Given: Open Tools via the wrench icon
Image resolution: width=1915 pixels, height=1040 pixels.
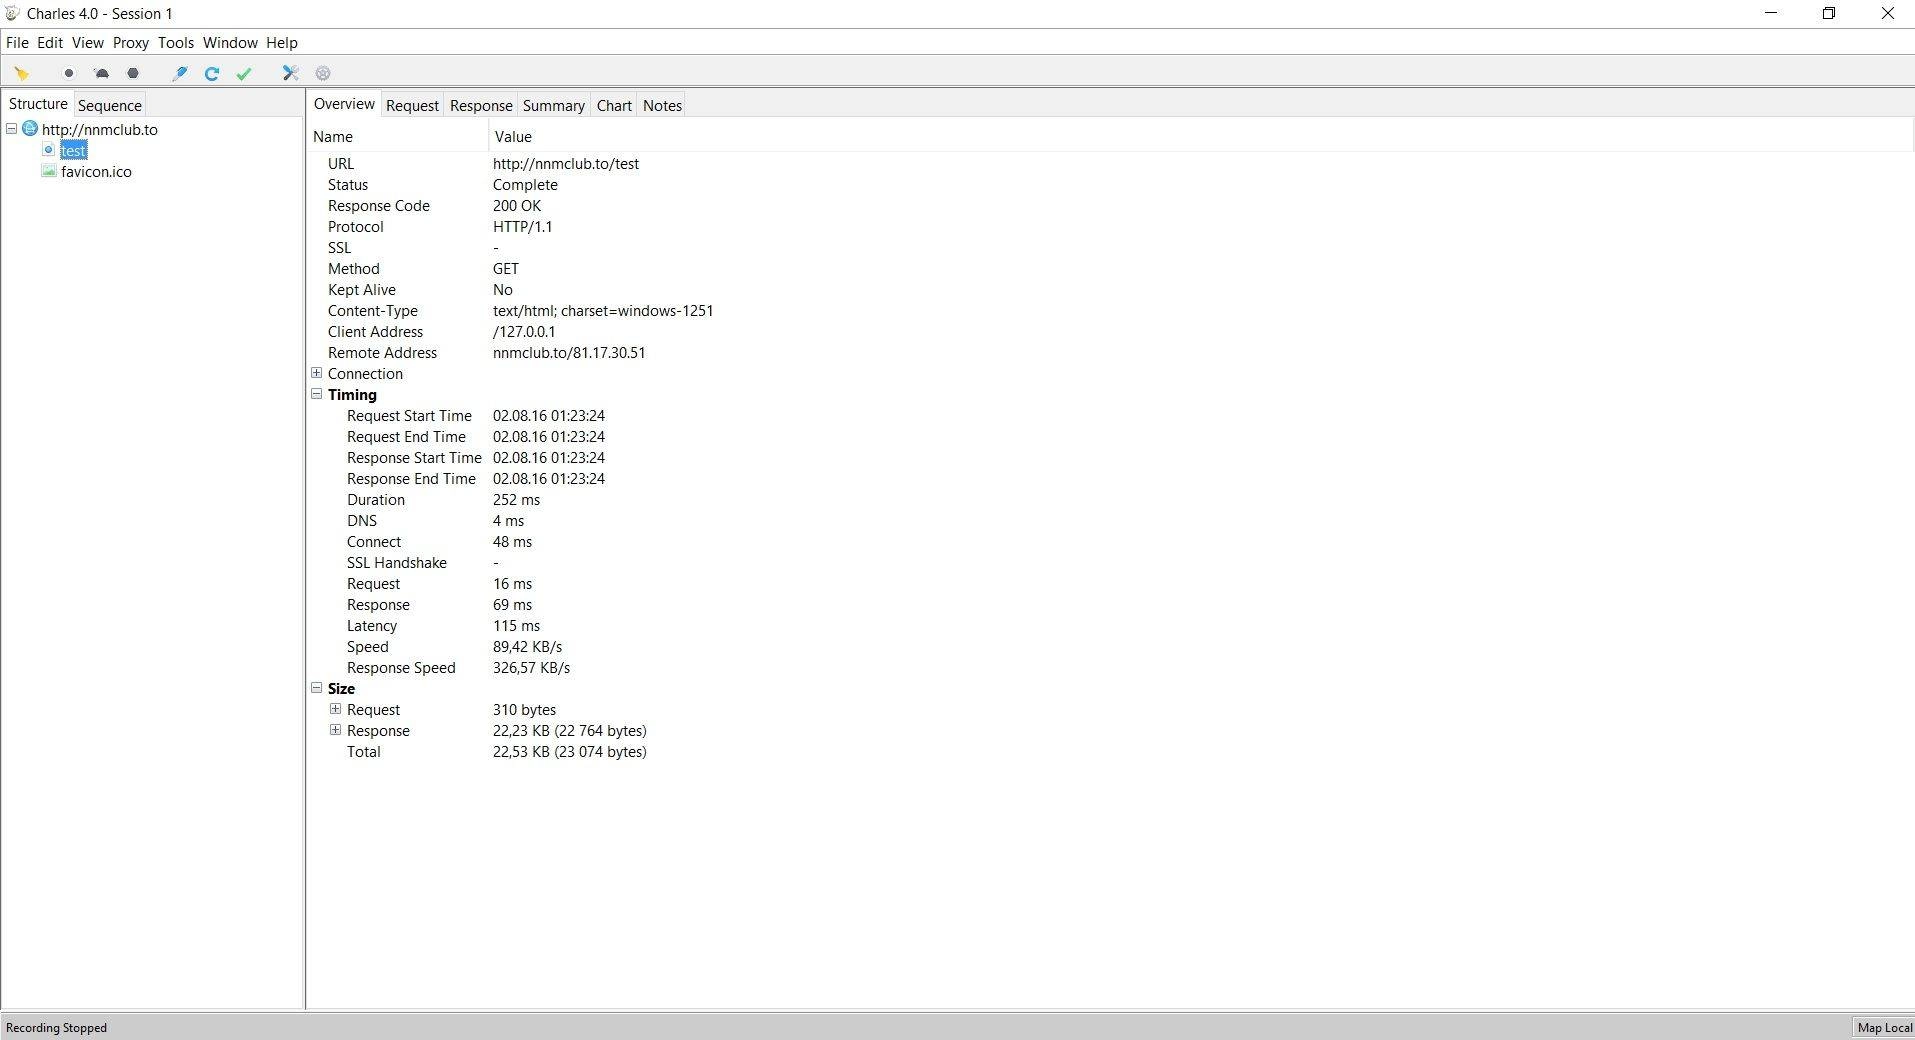Looking at the screenshot, I should (291, 73).
